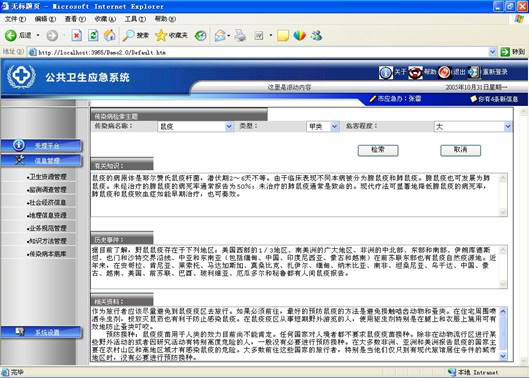Viewport: 529px width, 378px height.
Task: Click the Print icon in toolbar
Action: pos(240,35)
